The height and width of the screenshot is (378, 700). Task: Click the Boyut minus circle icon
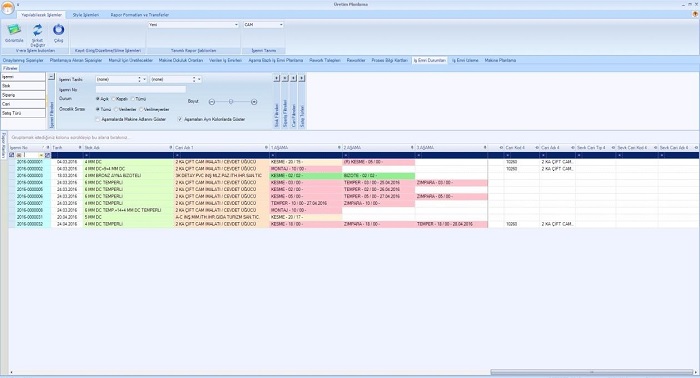point(212,102)
